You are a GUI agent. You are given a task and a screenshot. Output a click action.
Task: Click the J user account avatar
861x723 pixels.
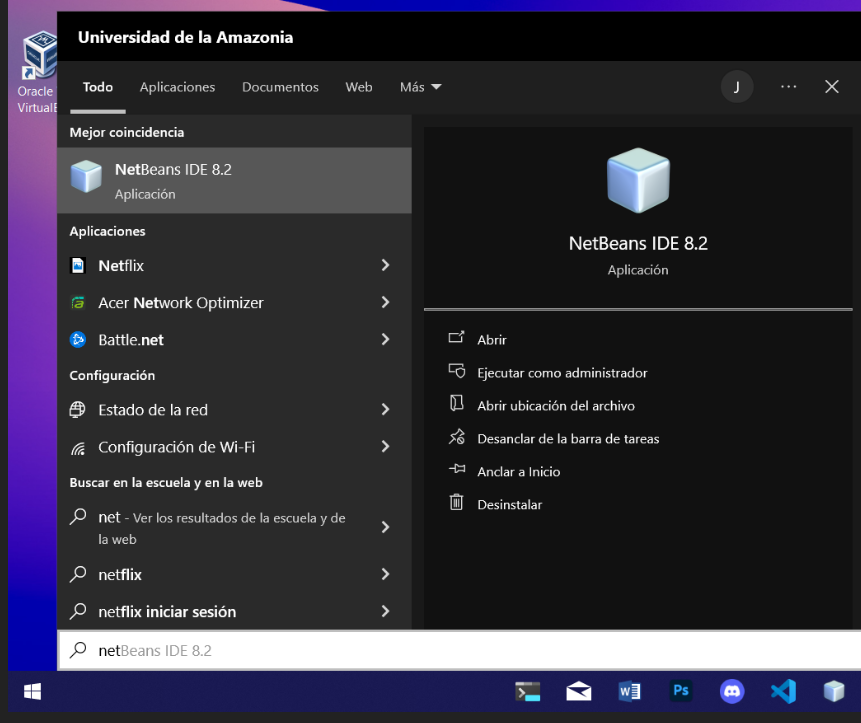(737, 87)
